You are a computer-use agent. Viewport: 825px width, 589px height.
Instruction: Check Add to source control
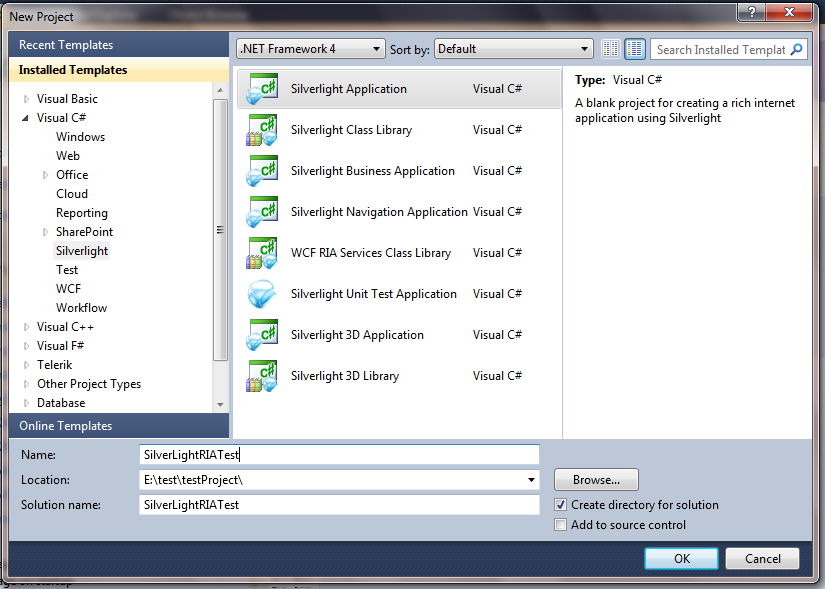tap(561, 524)
